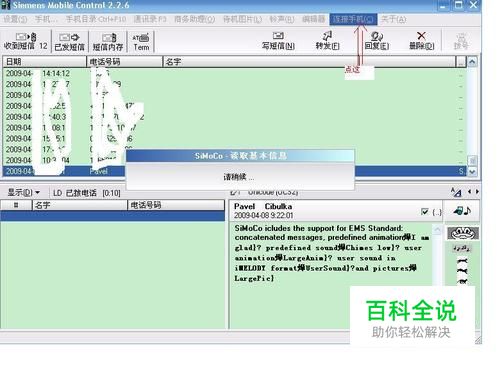
Task: Click the Siemens Mobile Control title icon
Action: [x=6, y=5]
